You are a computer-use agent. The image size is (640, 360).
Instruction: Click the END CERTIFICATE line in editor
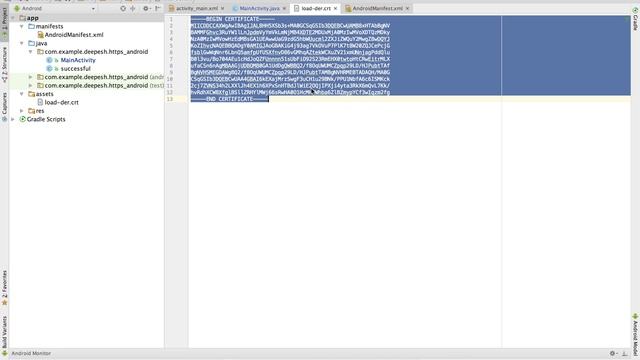(230, 99)
